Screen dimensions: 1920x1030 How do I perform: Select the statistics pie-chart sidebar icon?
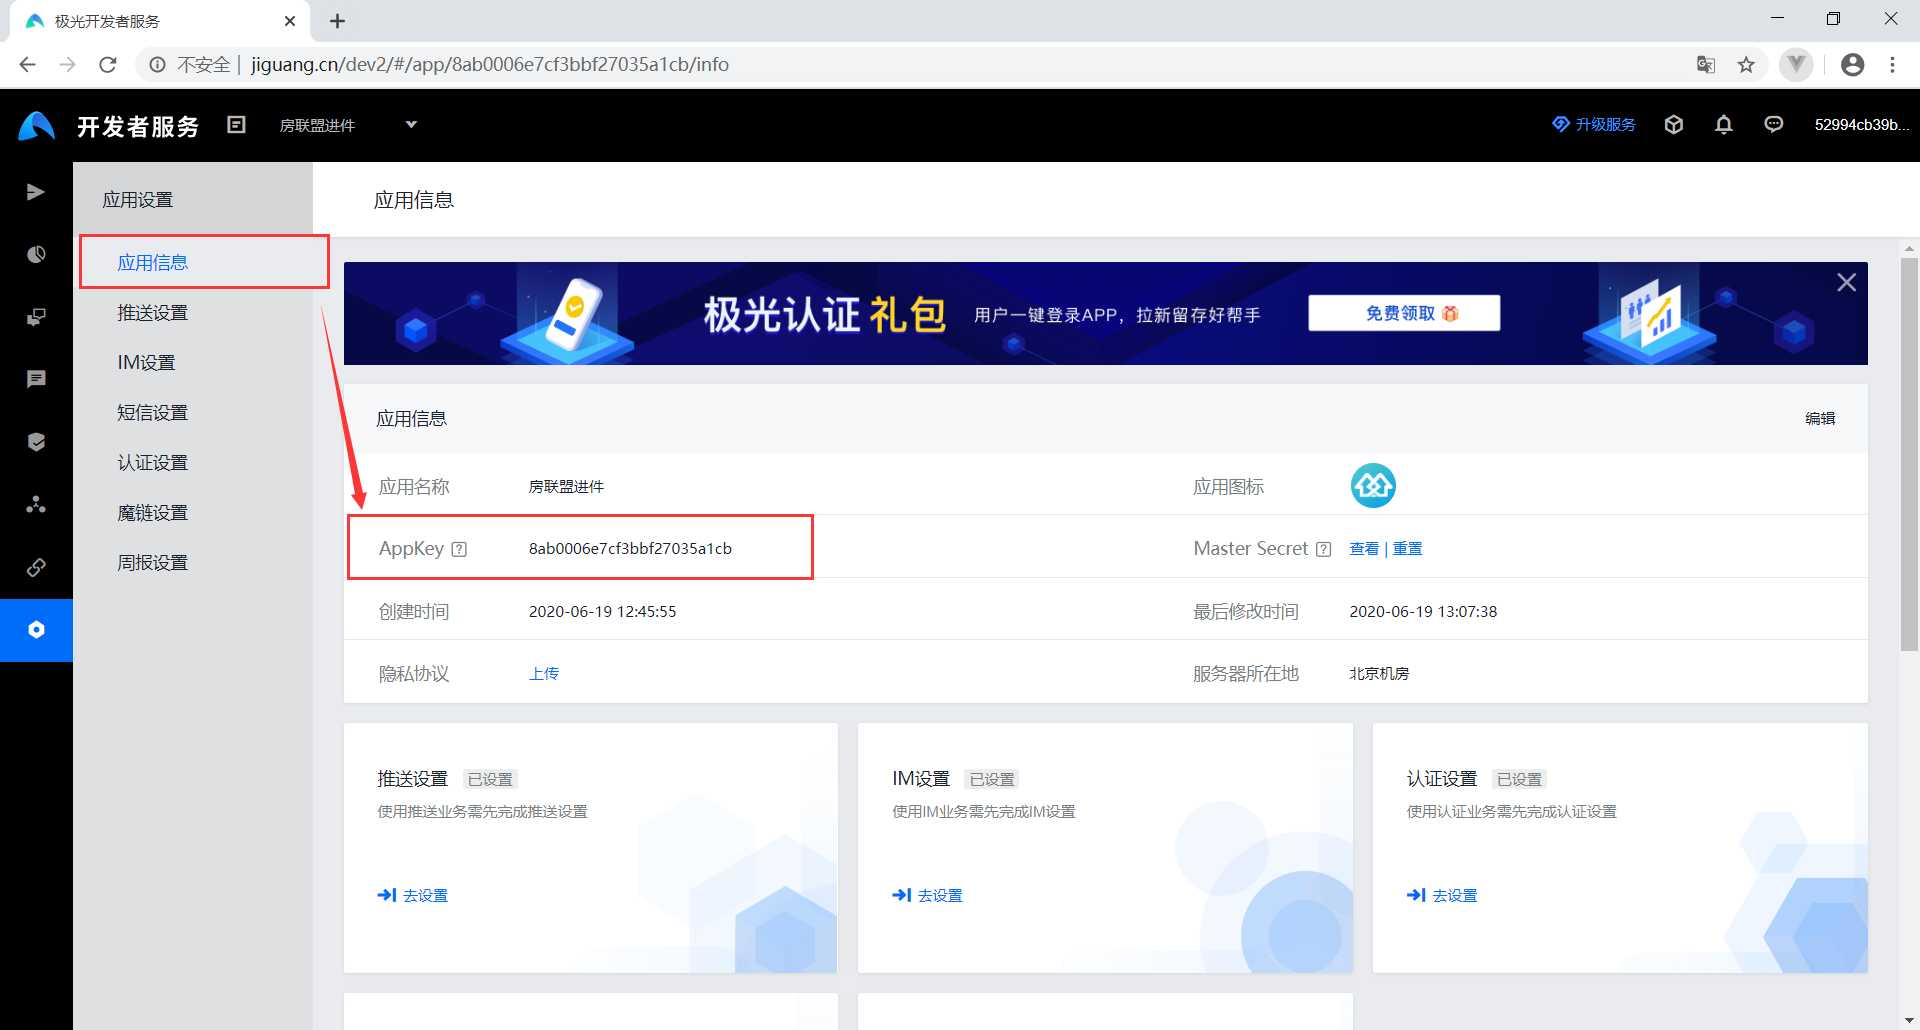click(x=36, y=254)
